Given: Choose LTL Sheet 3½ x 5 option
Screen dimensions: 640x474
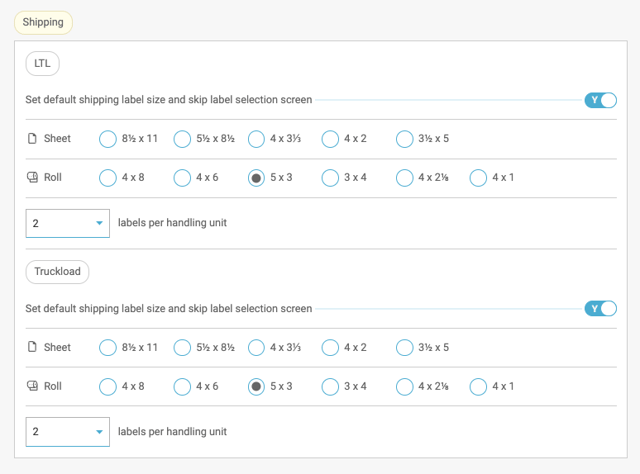Looking at the screenshot, I should (x=404, y=139).
